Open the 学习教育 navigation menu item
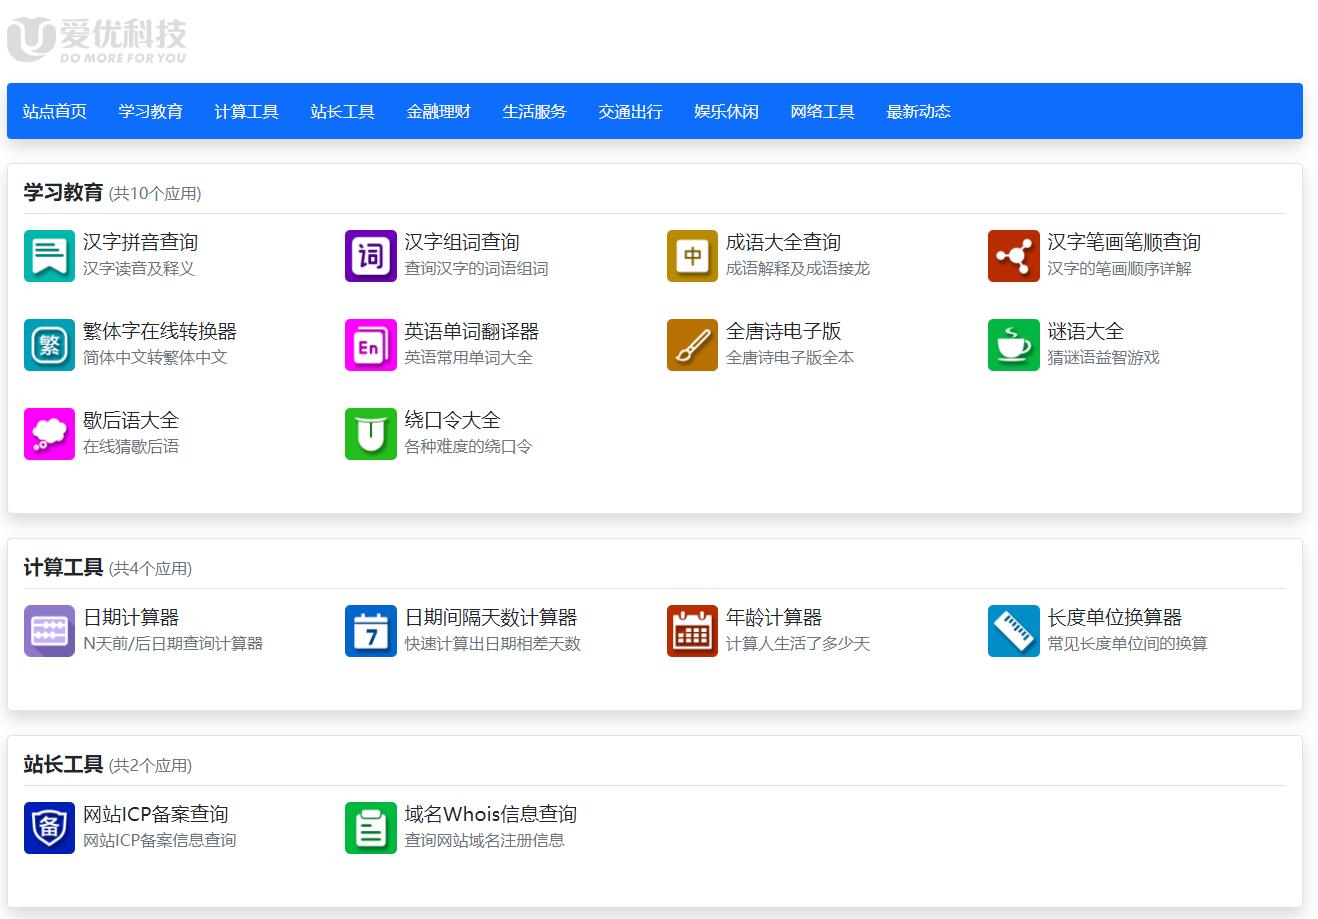Screen dimensions: 1318x919 tap(151, 111)
